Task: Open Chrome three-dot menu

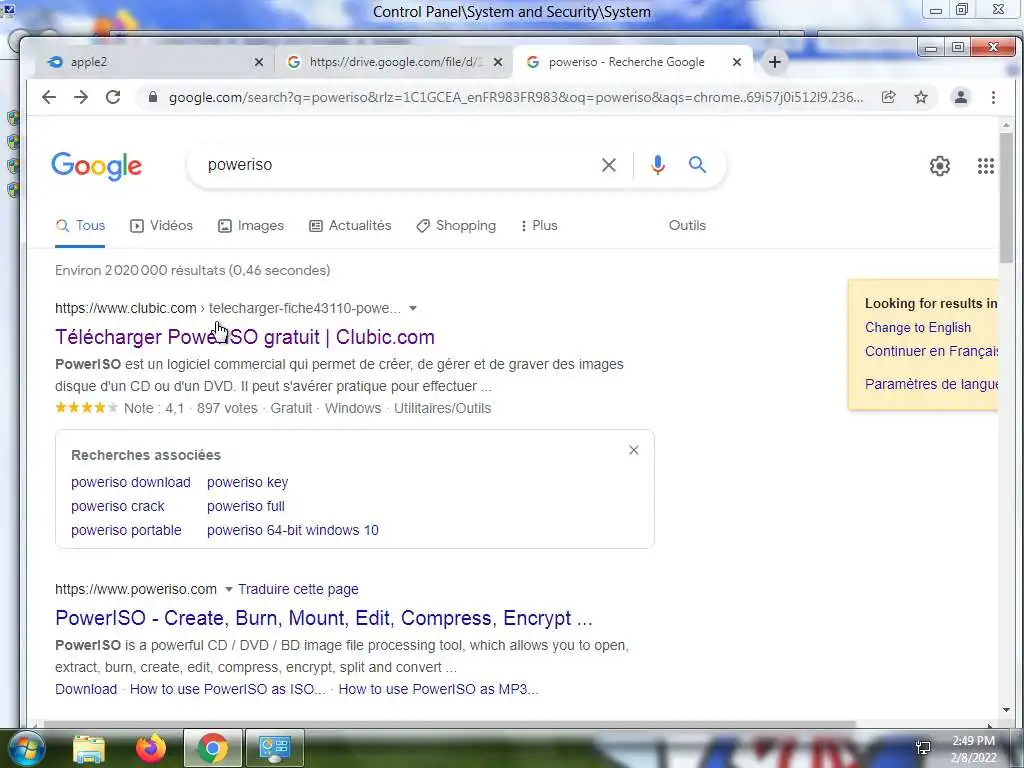Action: 993,97
